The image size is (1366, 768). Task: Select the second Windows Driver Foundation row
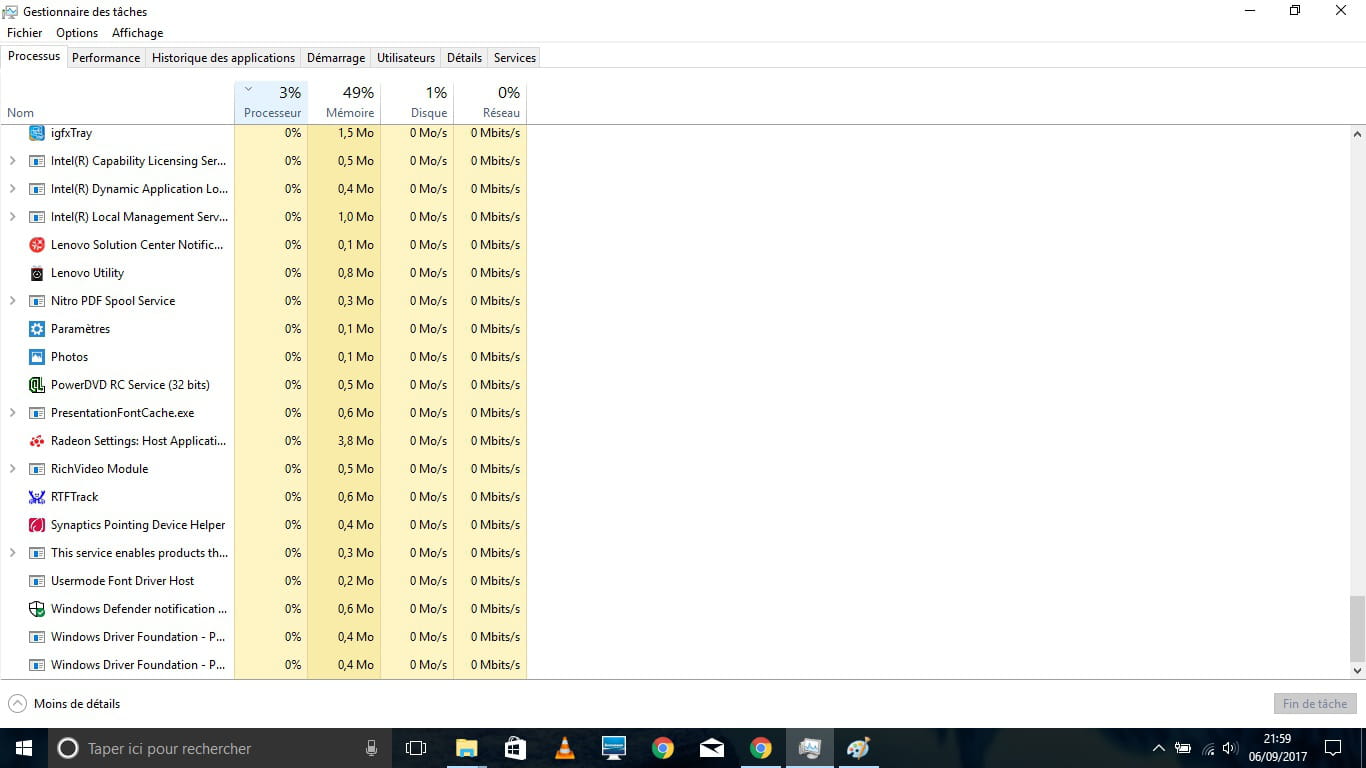coord(263,665)
